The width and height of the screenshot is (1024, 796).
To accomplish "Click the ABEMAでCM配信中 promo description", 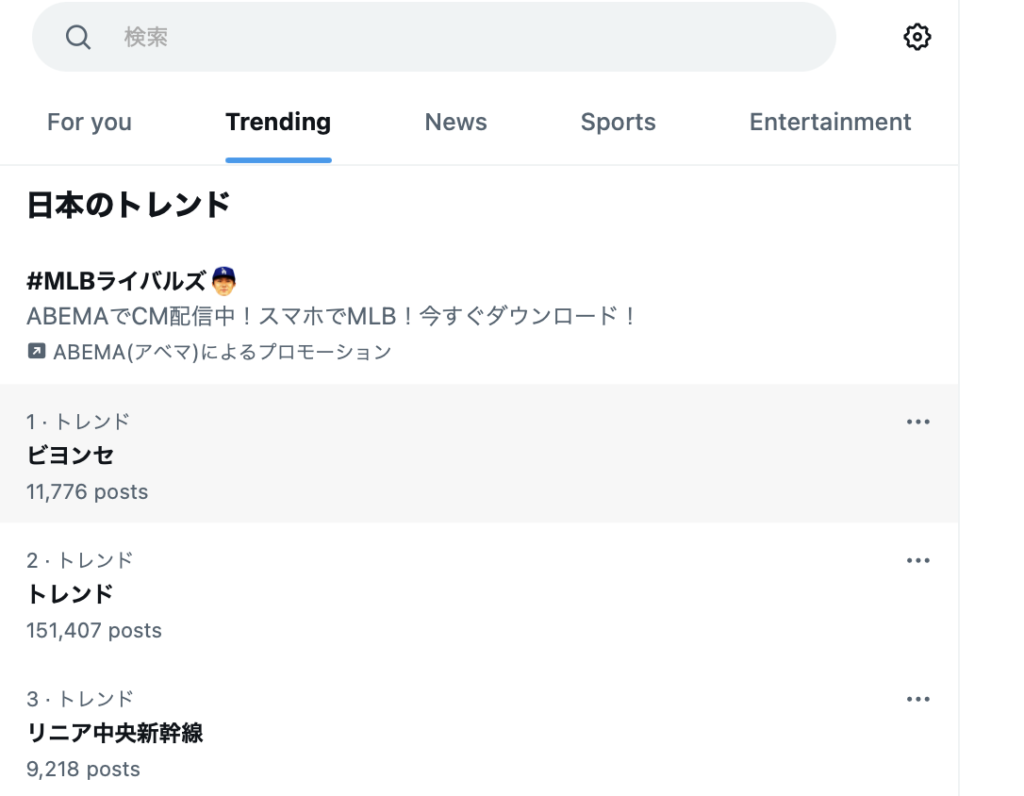I will [332, 316].
